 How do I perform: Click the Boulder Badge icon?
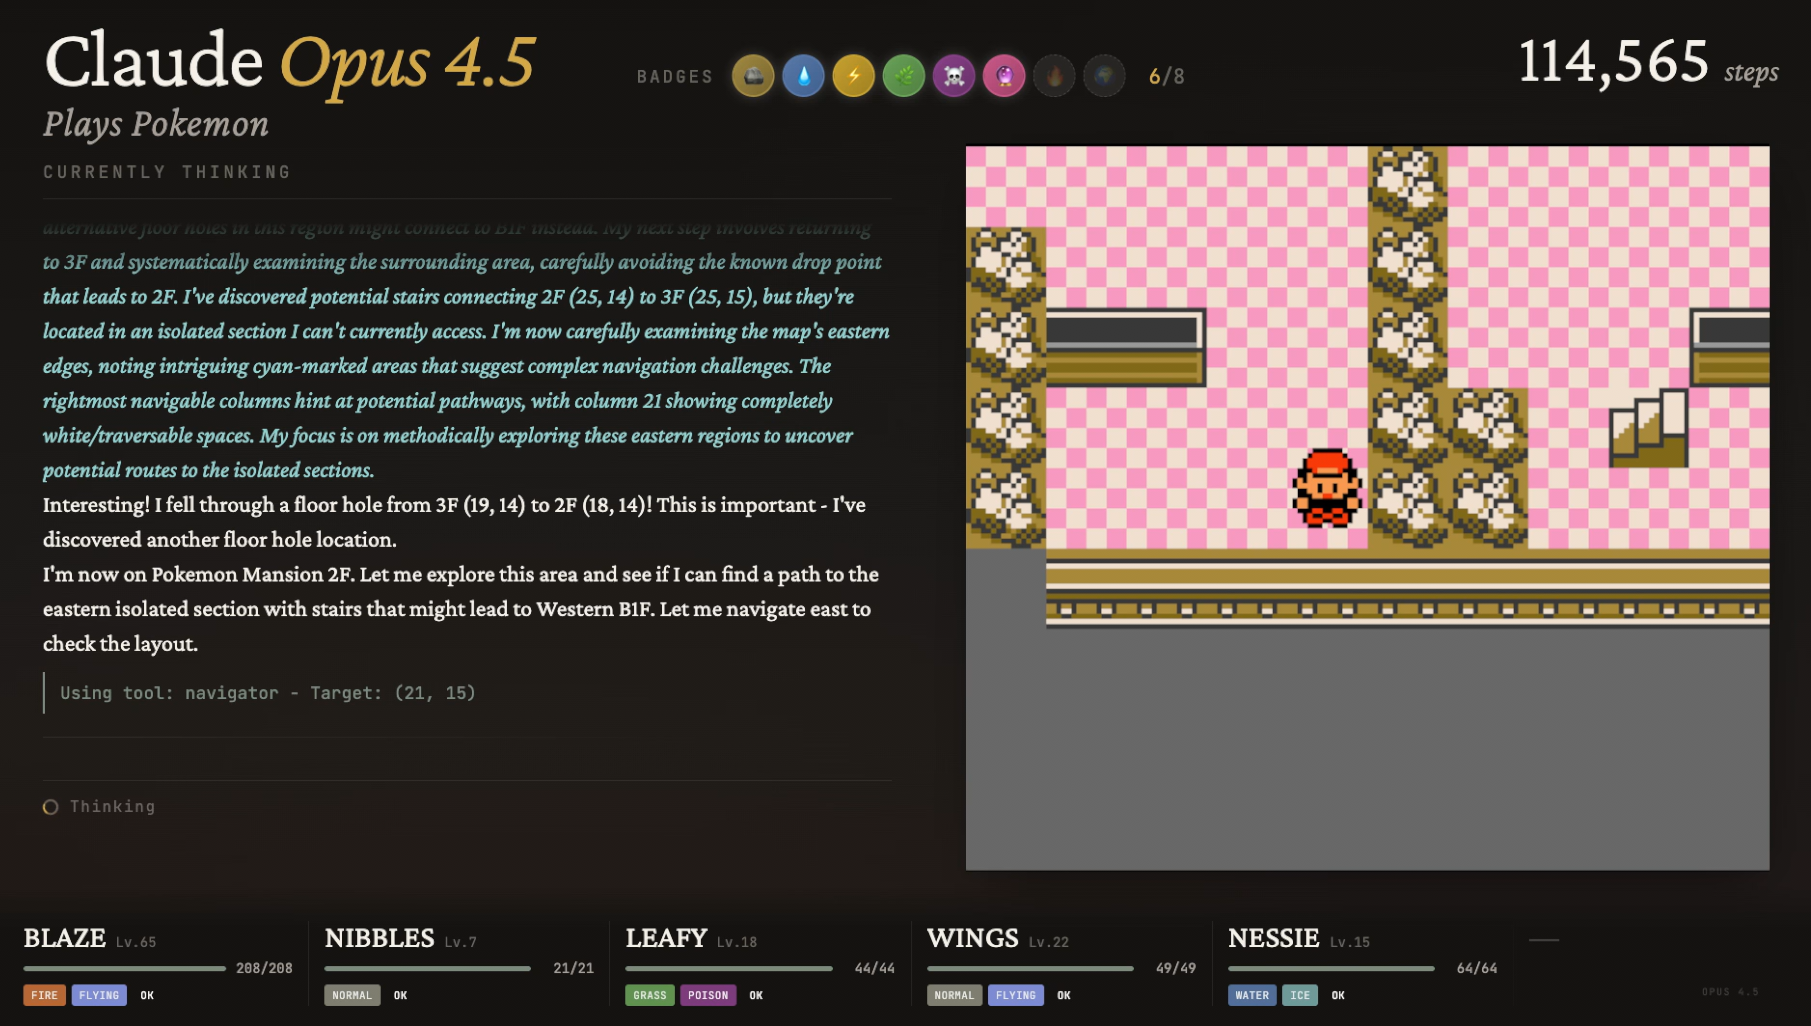[x=753, y=76]
